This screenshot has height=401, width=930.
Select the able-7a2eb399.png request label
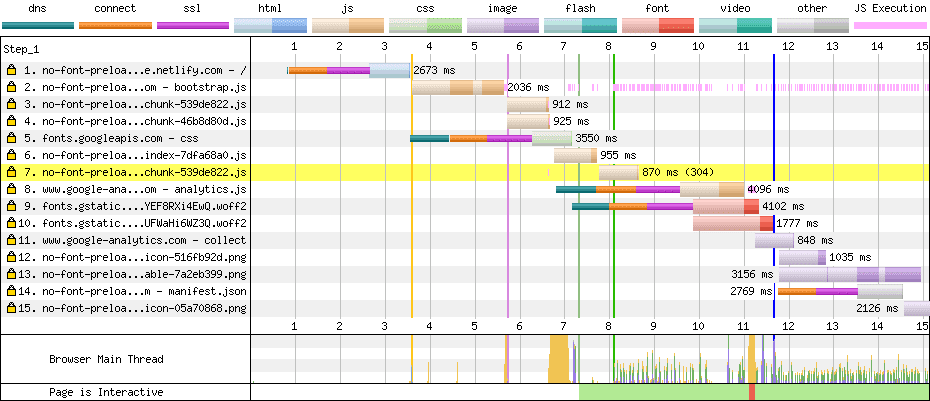click(x=133, y=274)
